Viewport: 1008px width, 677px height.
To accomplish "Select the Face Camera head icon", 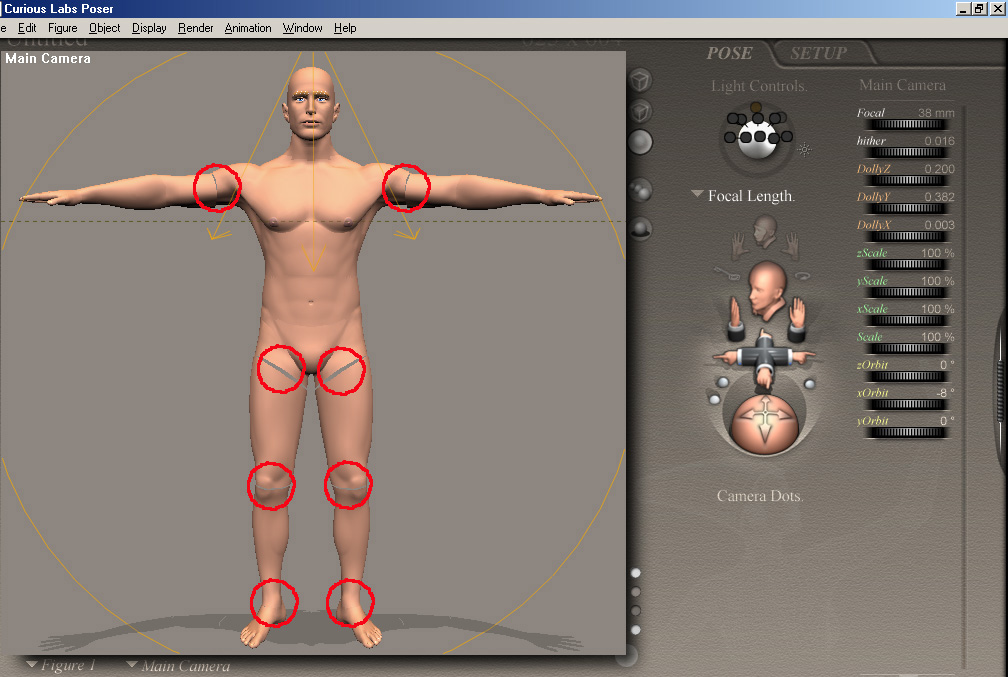I will tap(764, 231).
